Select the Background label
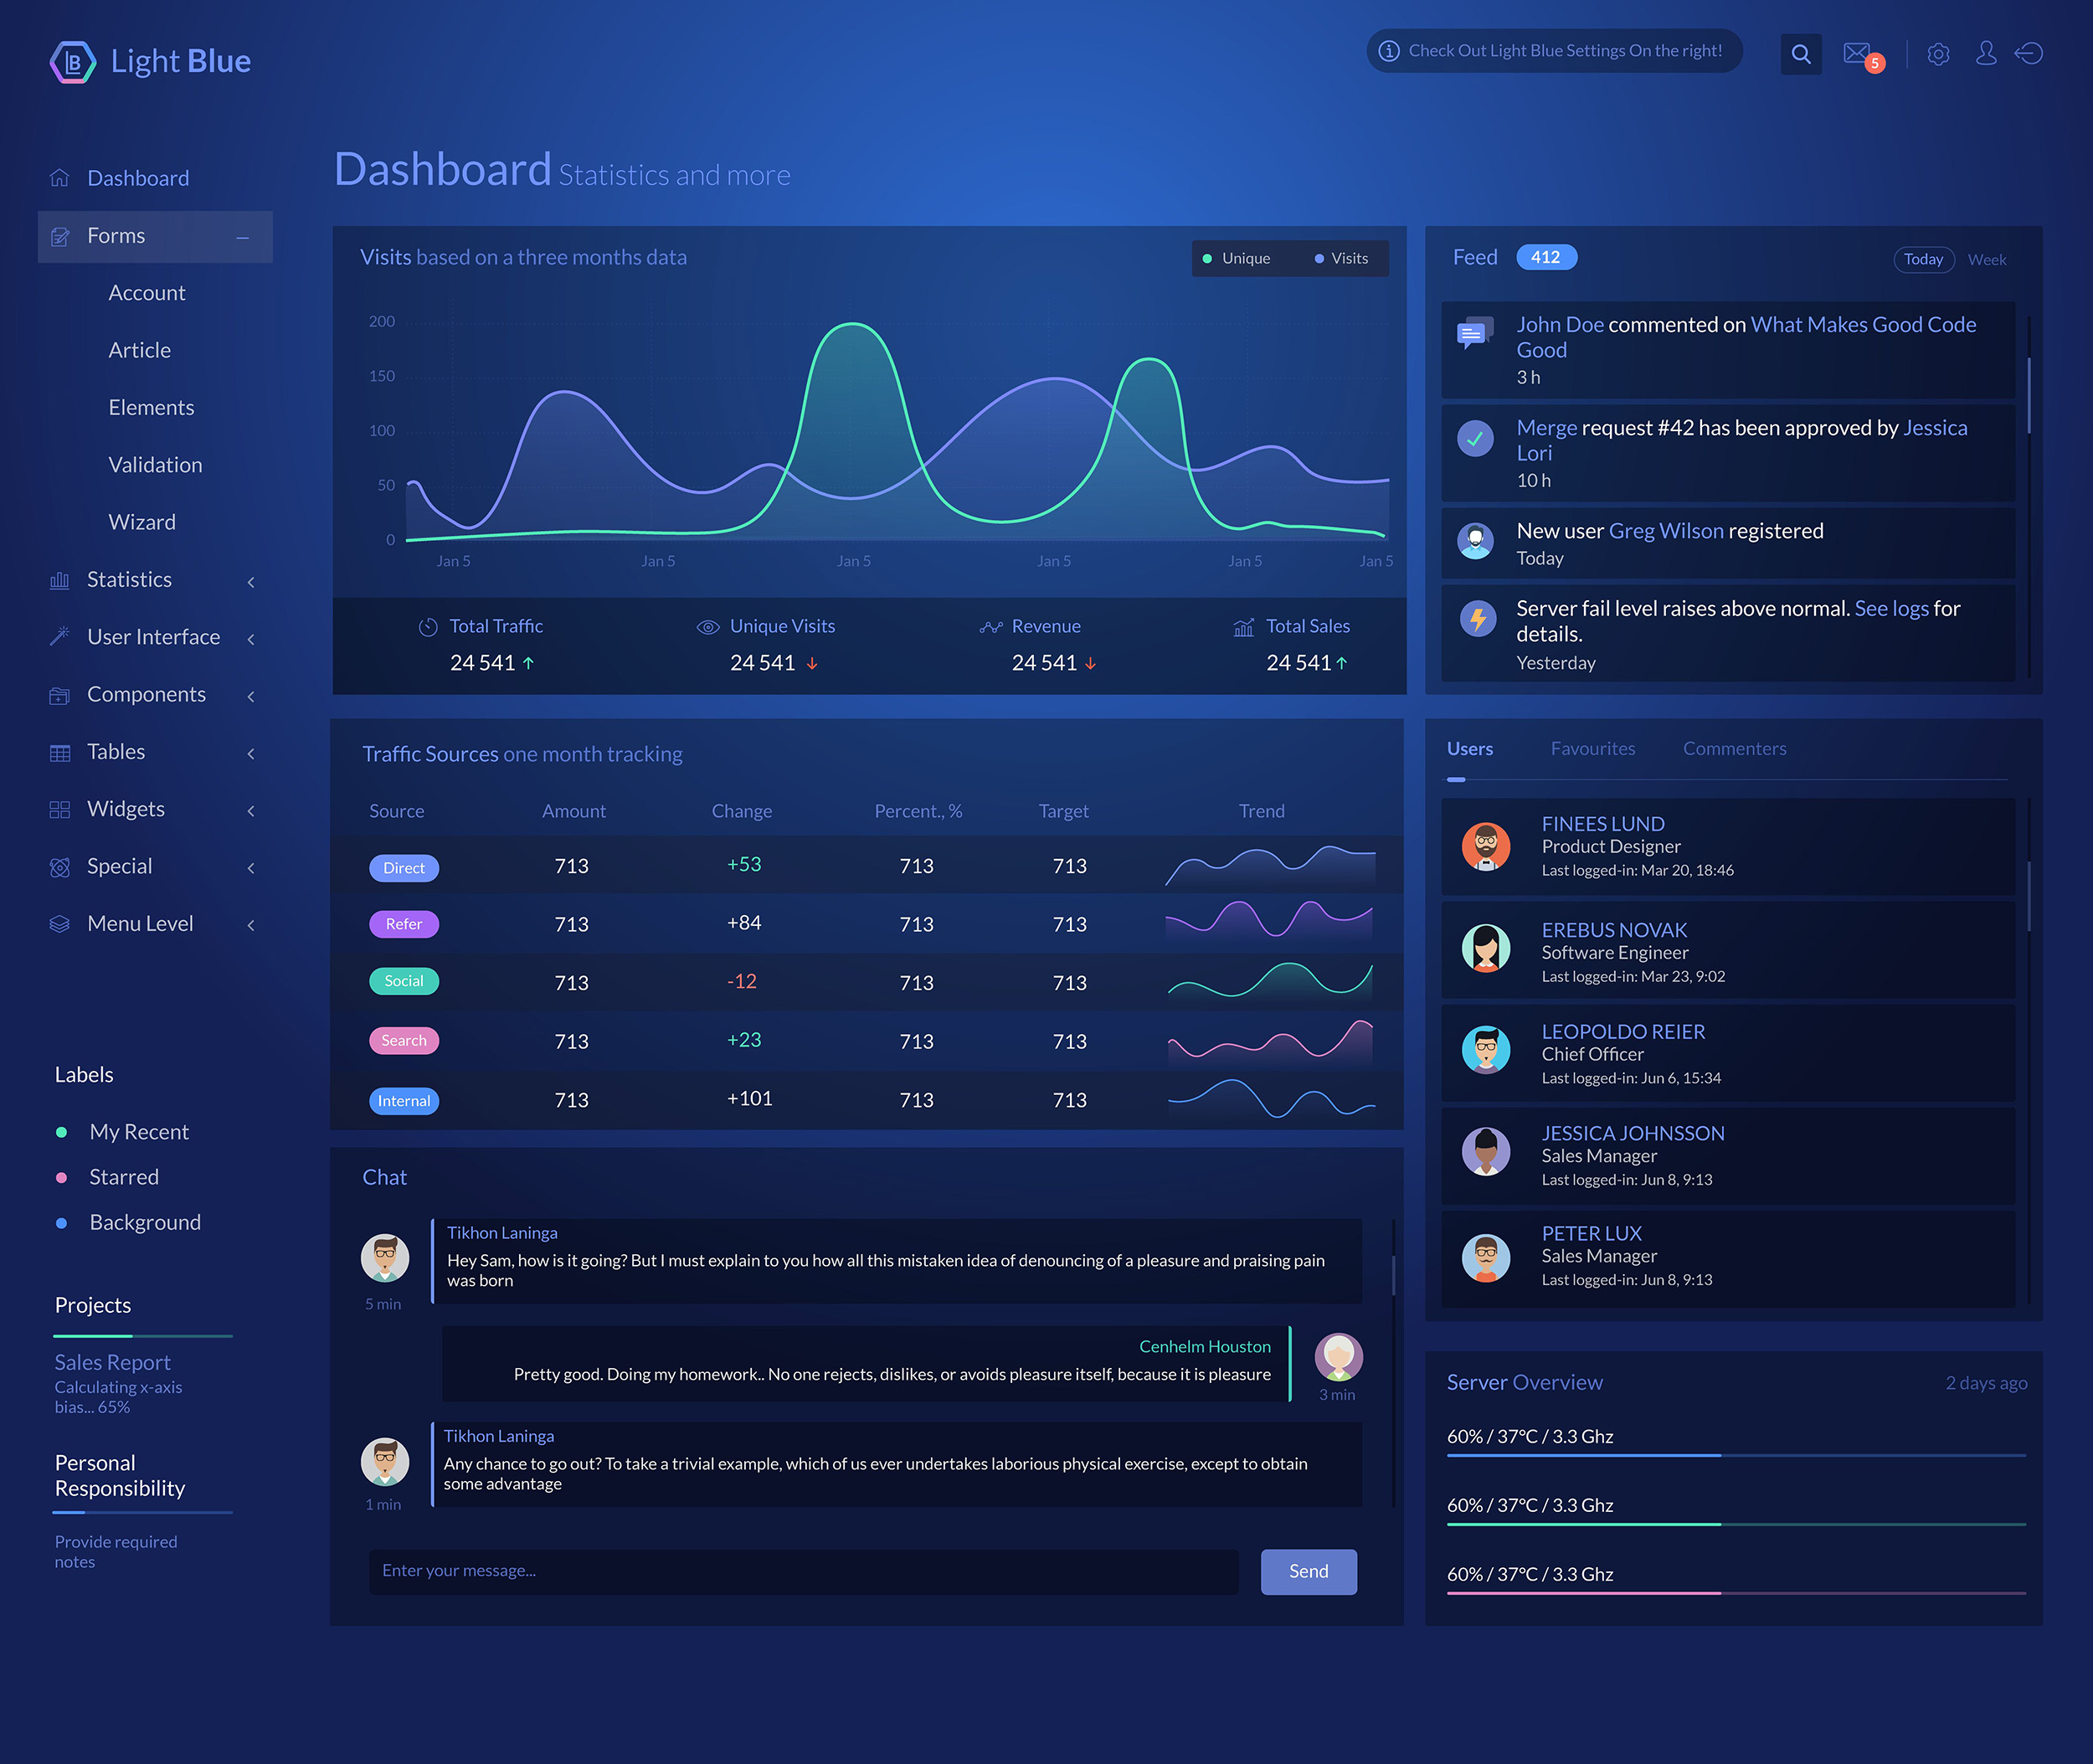Viewport: 2093px width, 1764px height. pos(128,1222)
